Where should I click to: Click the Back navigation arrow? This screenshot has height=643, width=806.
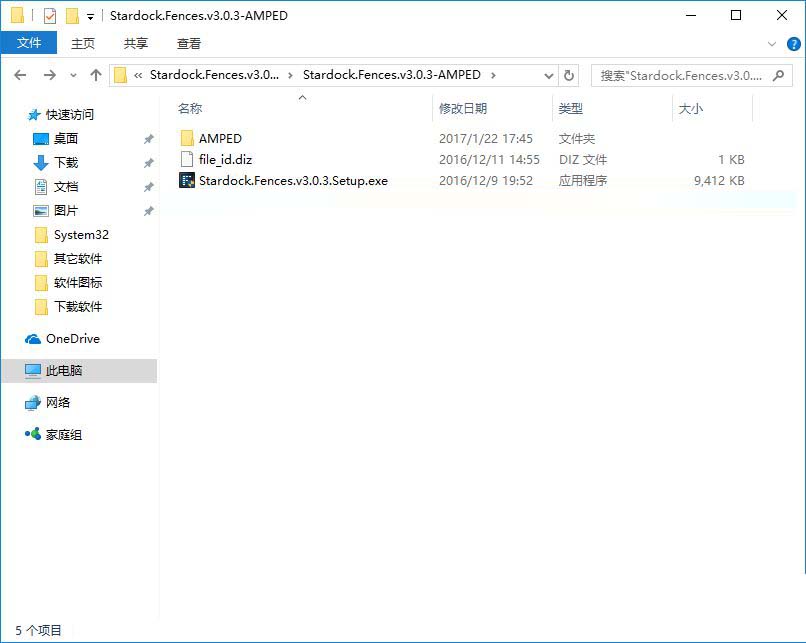[20, 75]
